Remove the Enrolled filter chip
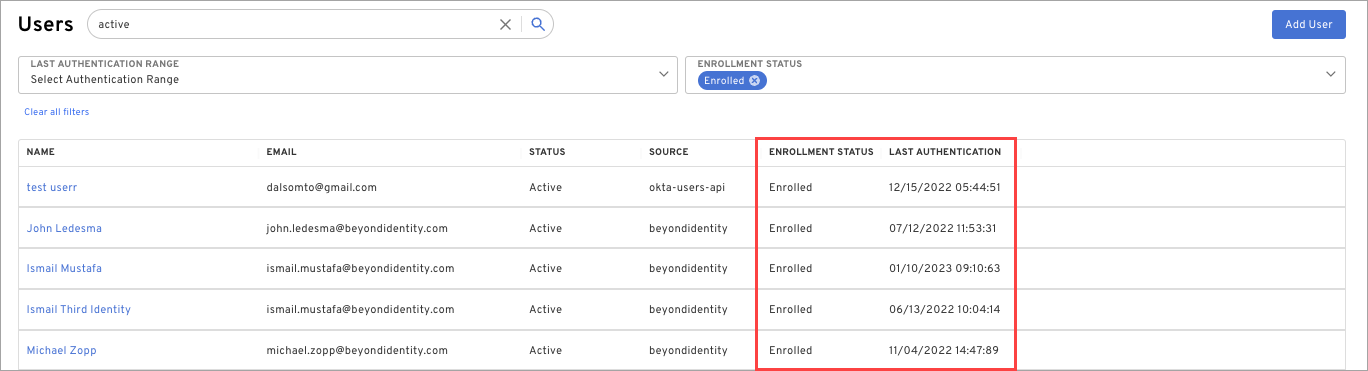Screen dimensions: 1368x371 (x=754, y=80)
